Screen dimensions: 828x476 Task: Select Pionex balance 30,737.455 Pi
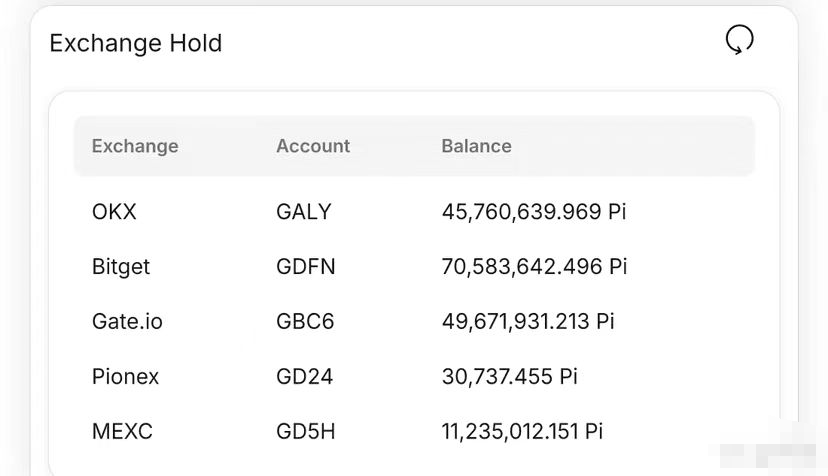[510, 377]
